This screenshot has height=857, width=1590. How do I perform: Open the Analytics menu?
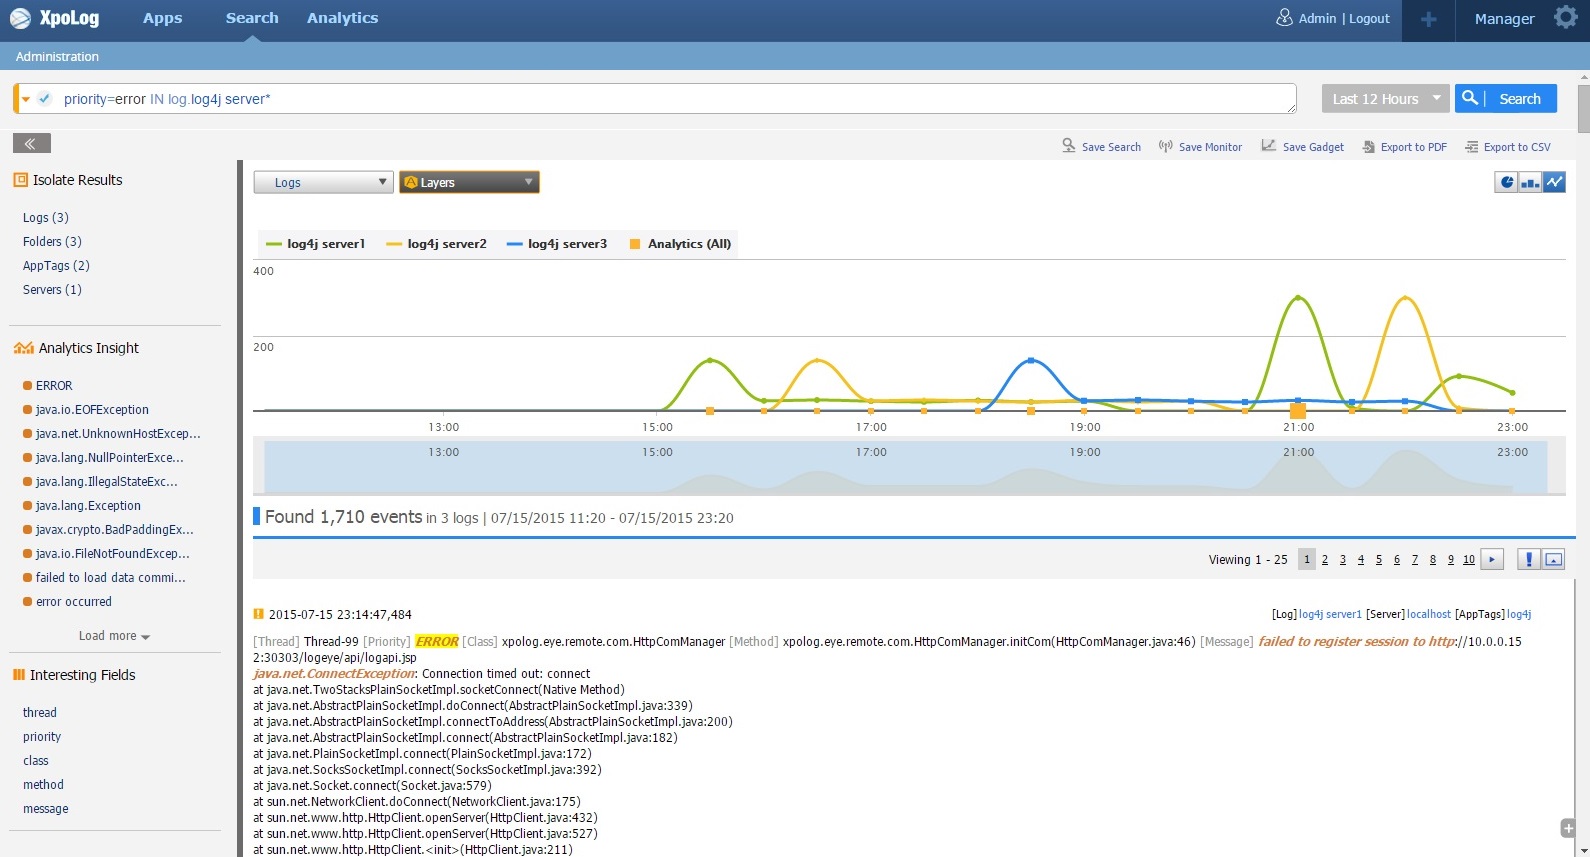tap(342, 18)
